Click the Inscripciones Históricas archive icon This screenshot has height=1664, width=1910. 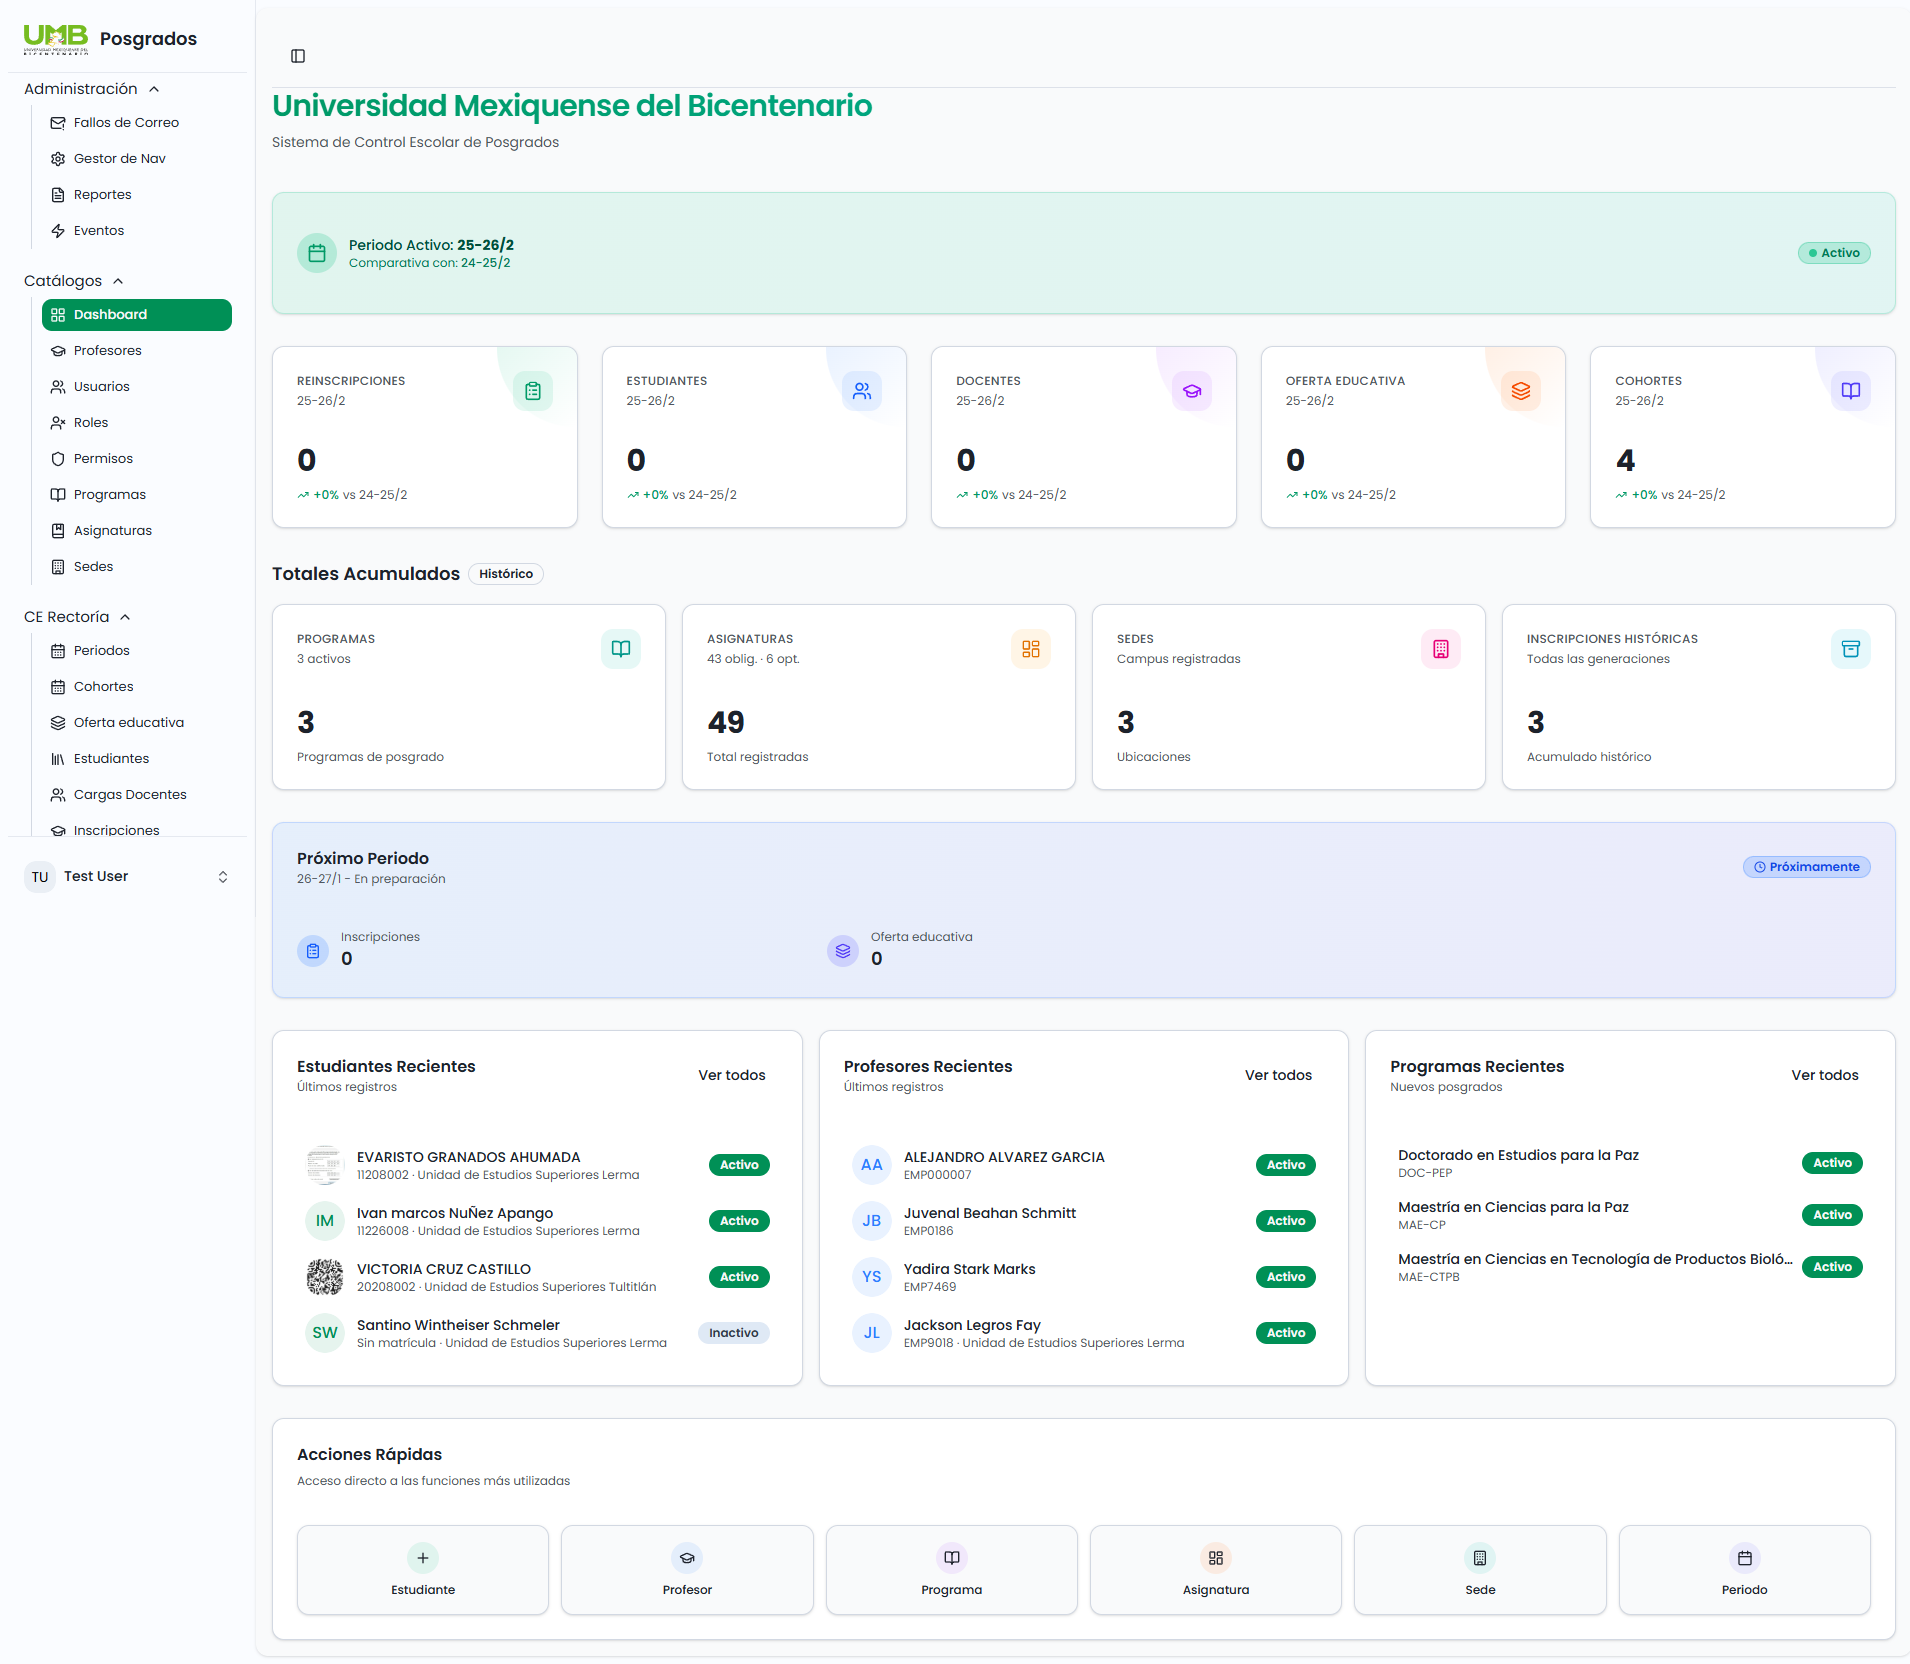click(1851, 649)
